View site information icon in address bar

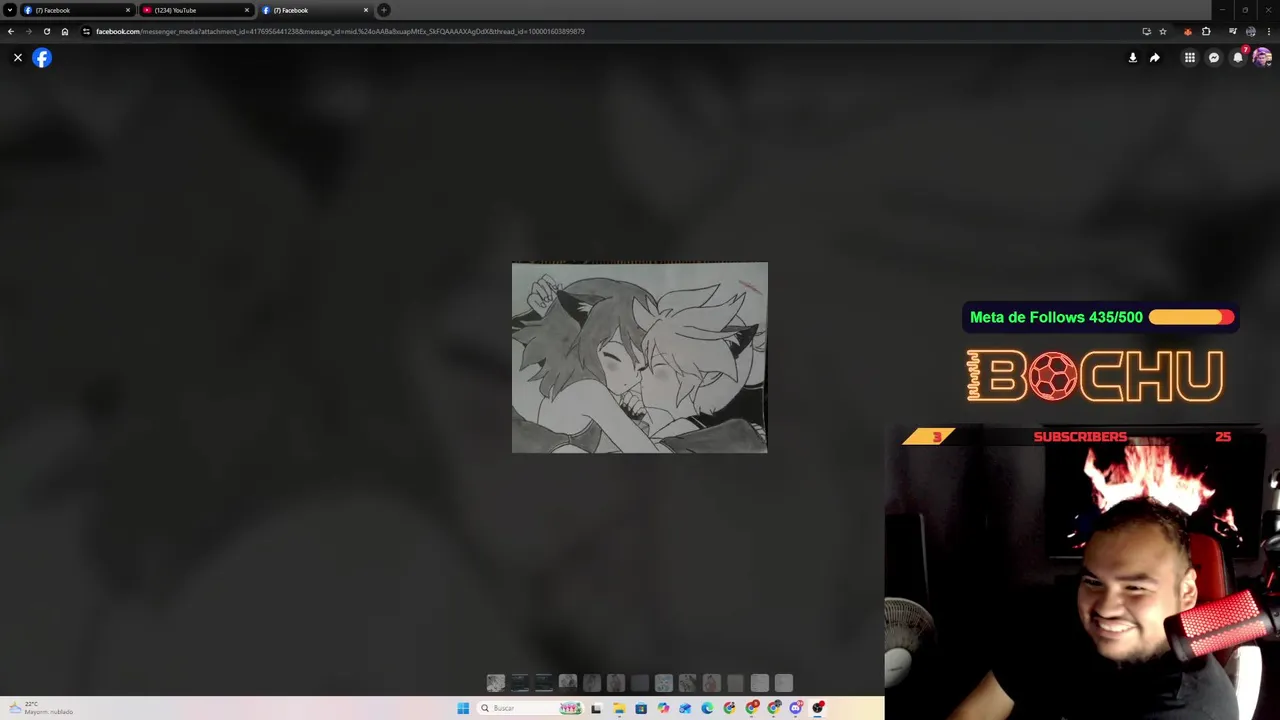86,31
